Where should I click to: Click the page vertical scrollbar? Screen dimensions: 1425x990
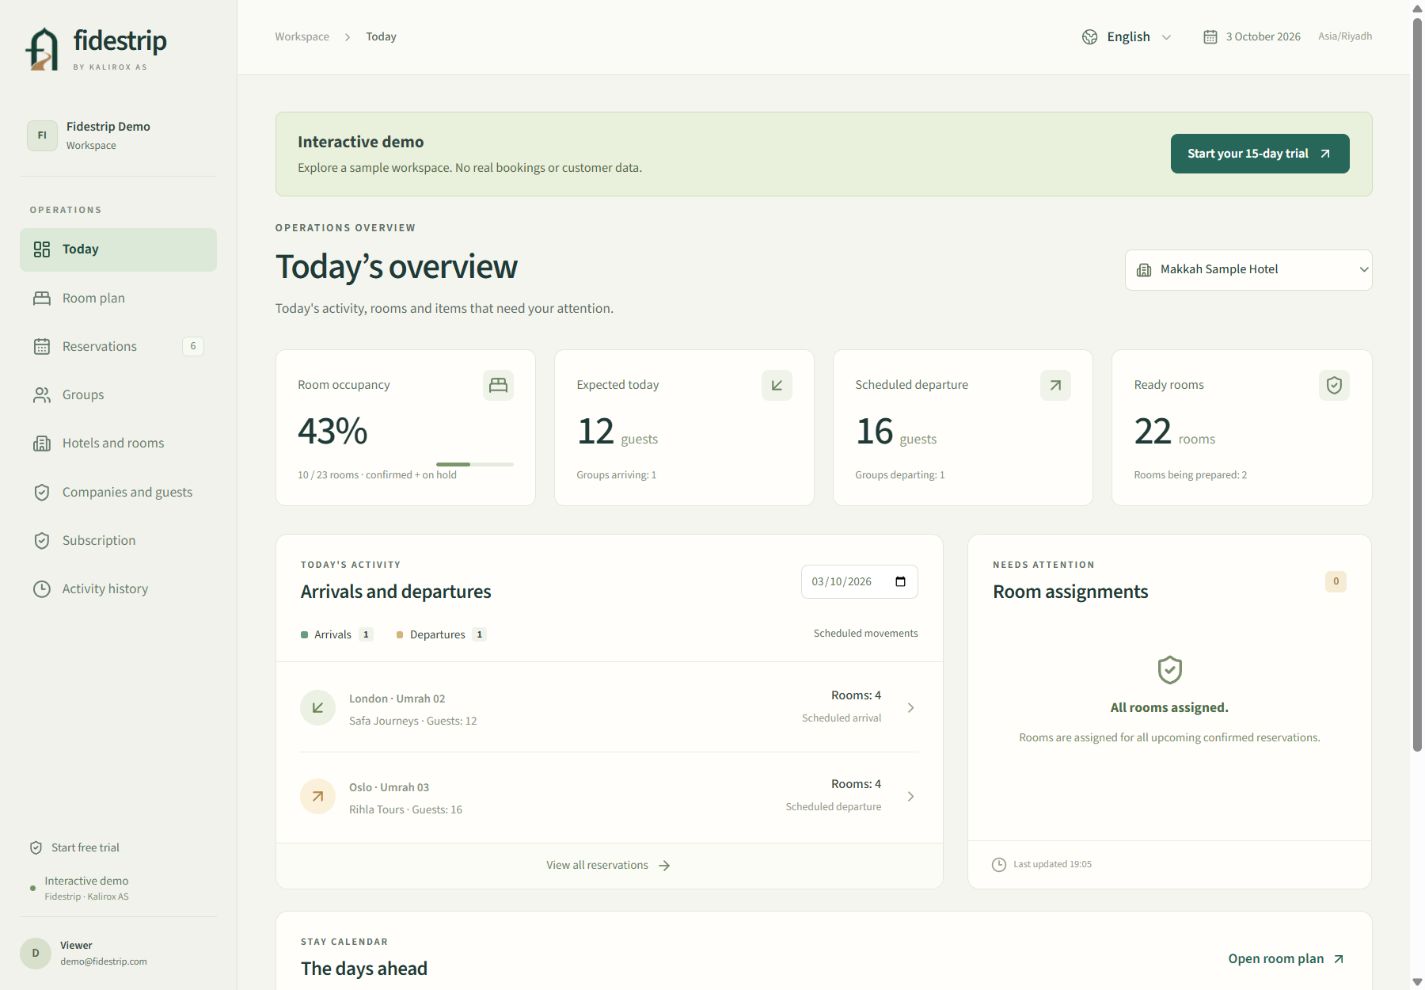(x=1417, y=385)
